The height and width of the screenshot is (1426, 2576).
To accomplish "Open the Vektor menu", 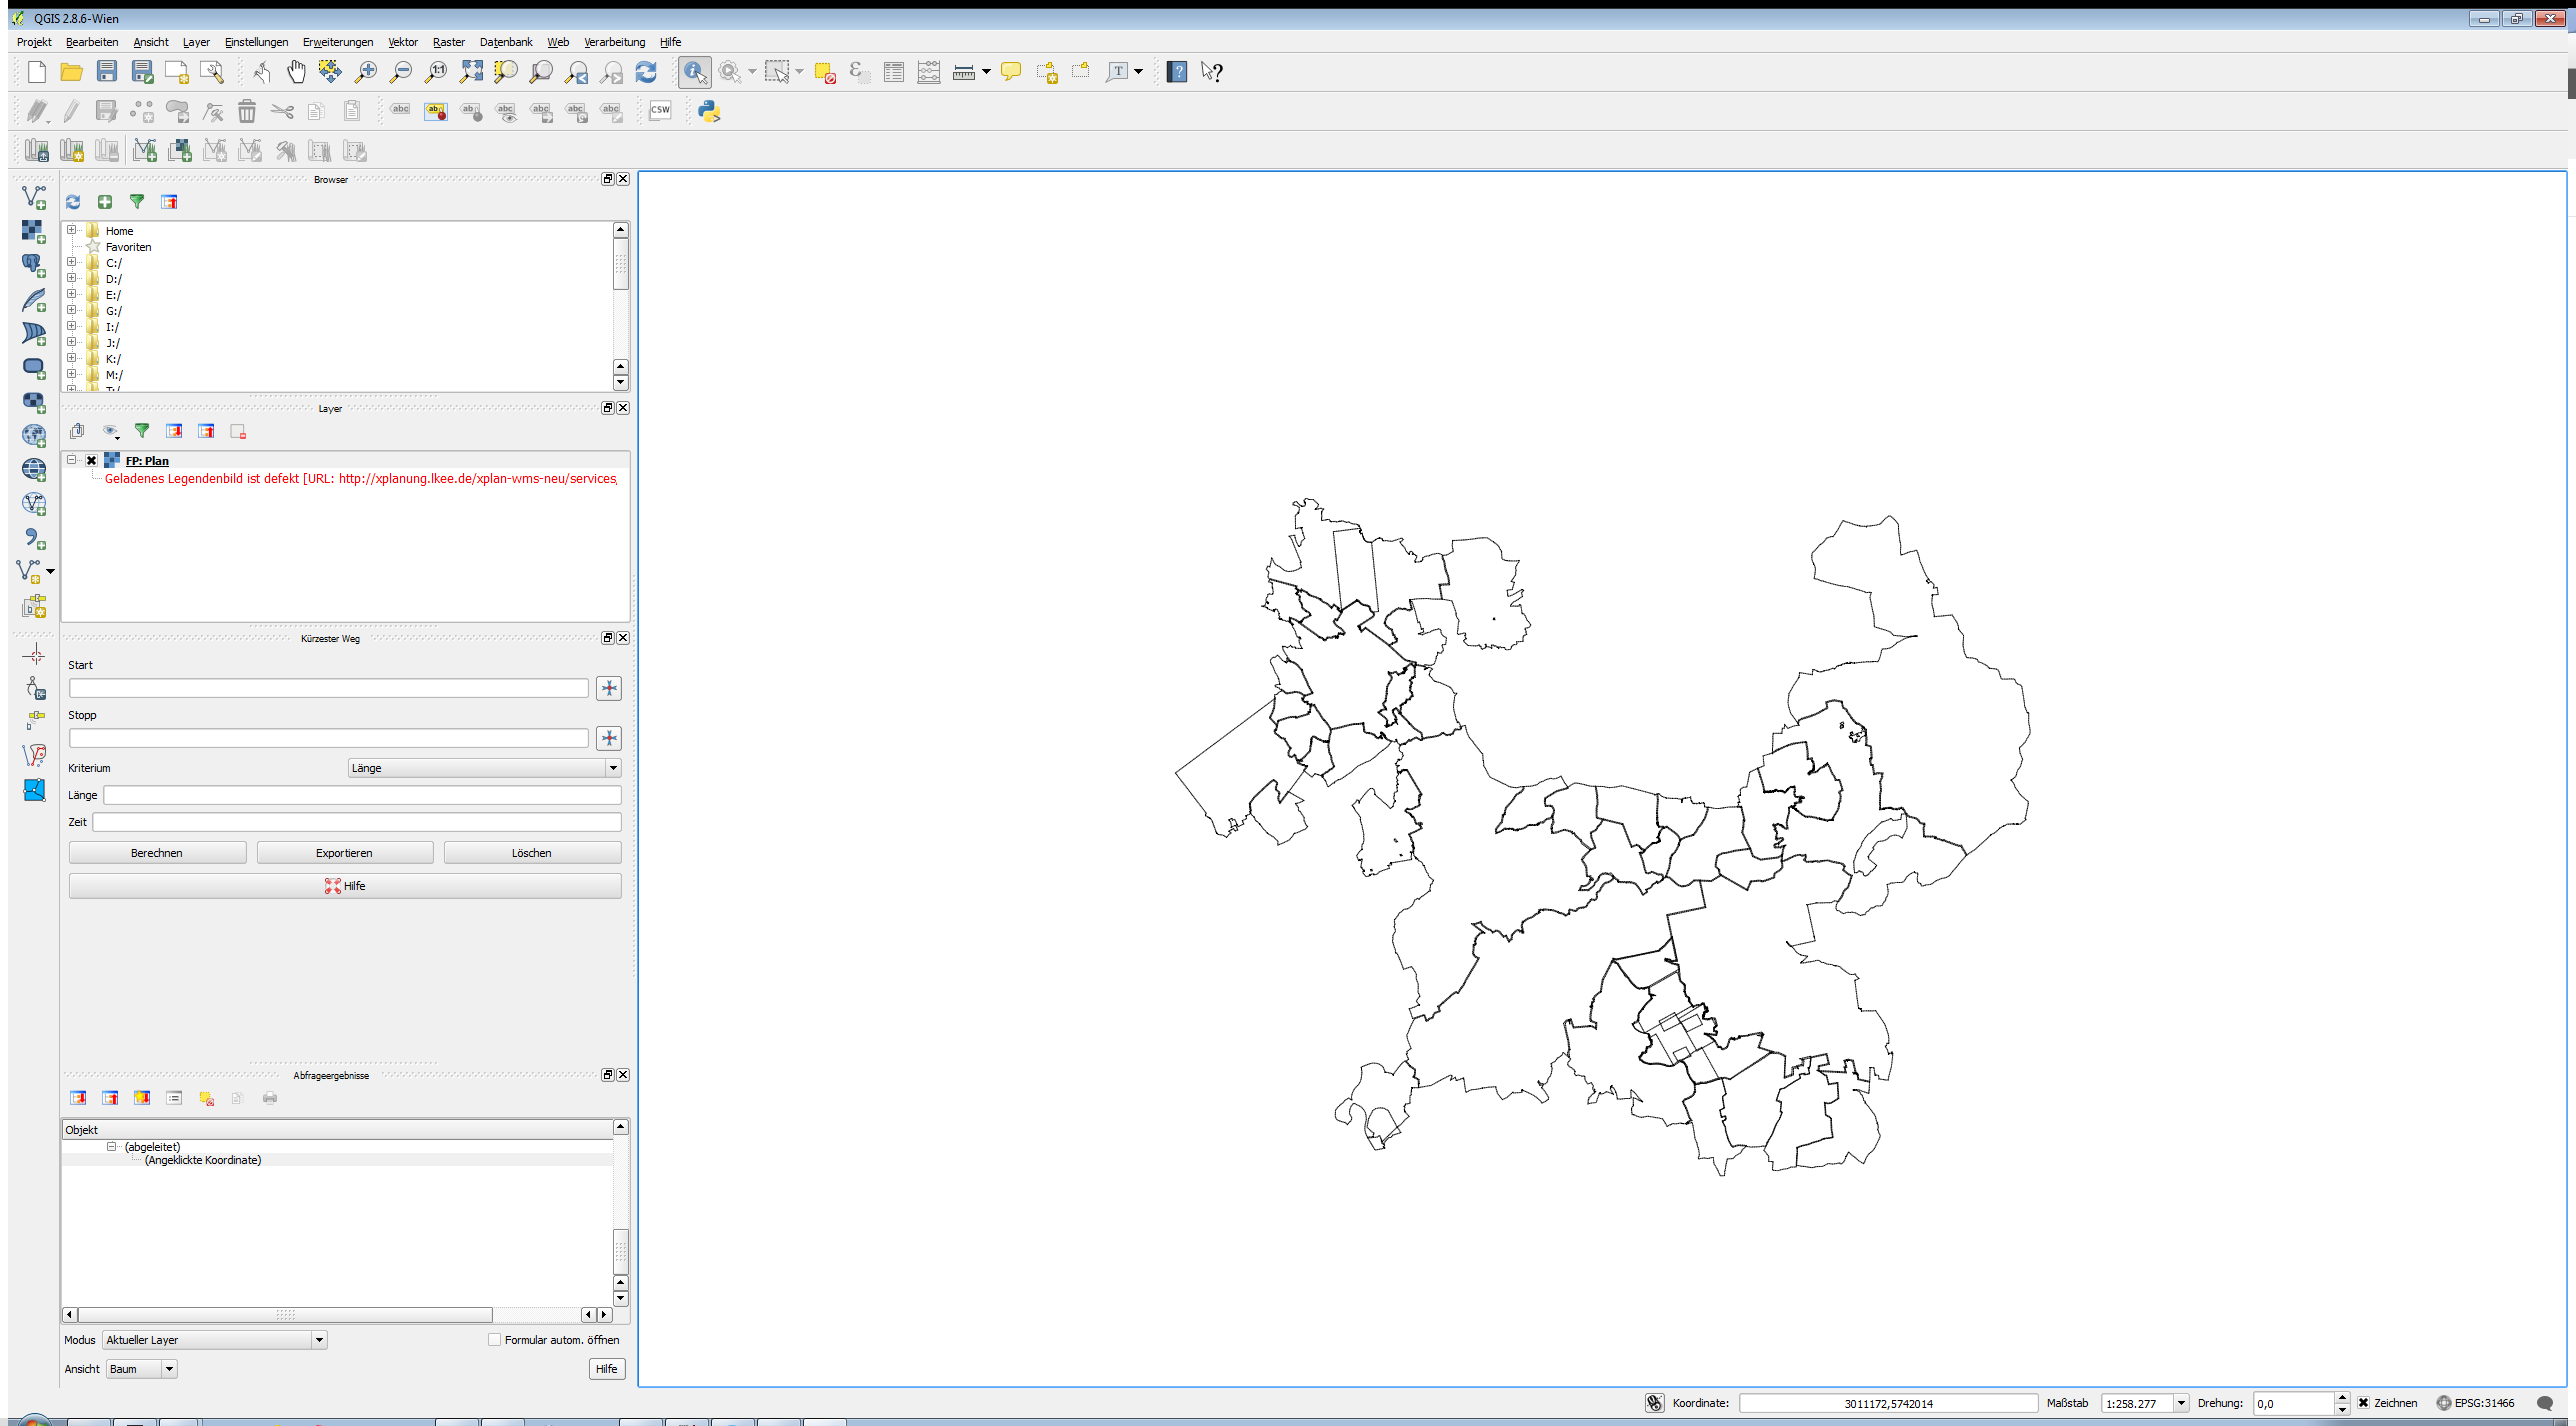I will click(402, 42).
